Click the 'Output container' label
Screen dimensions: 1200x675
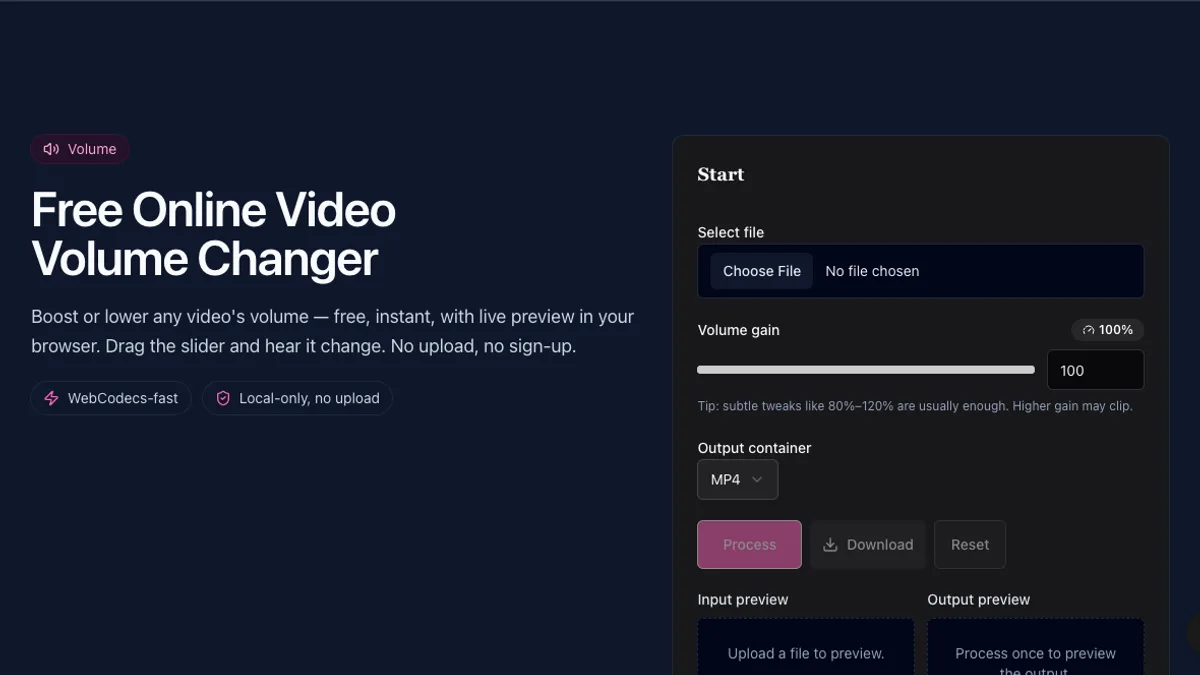(754, 448)
